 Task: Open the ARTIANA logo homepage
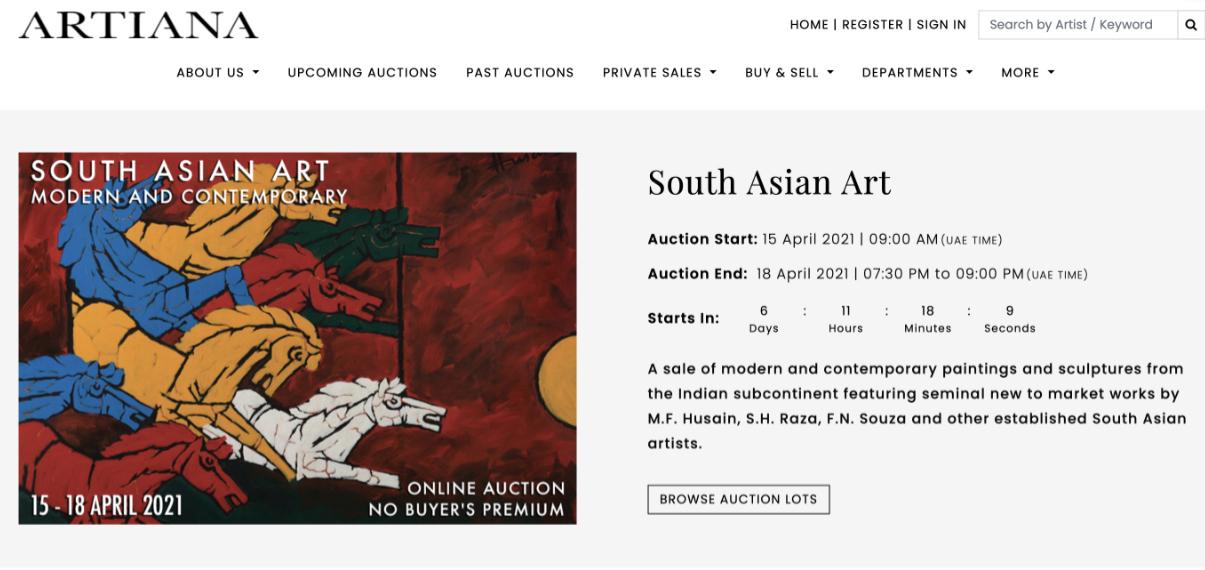tap(138, 26)
